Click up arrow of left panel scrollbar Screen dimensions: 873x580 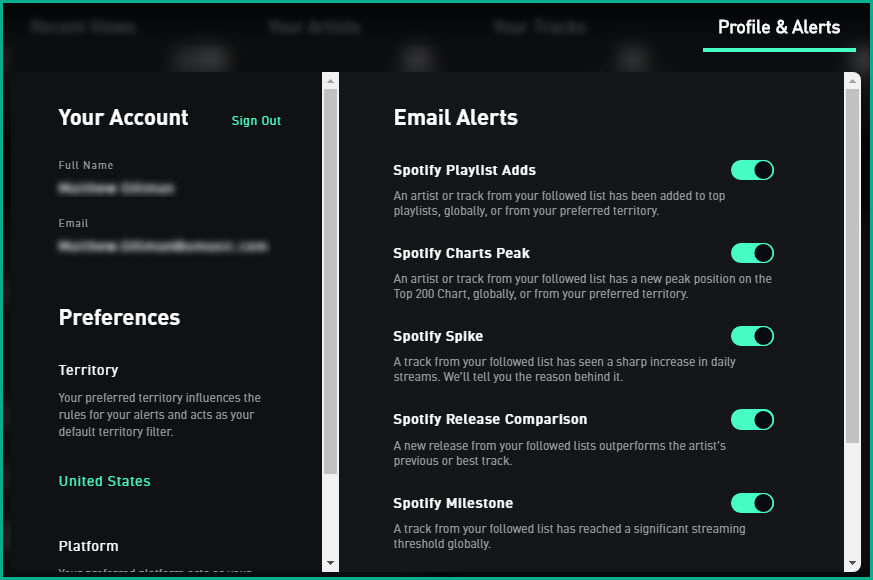point(330,81)
